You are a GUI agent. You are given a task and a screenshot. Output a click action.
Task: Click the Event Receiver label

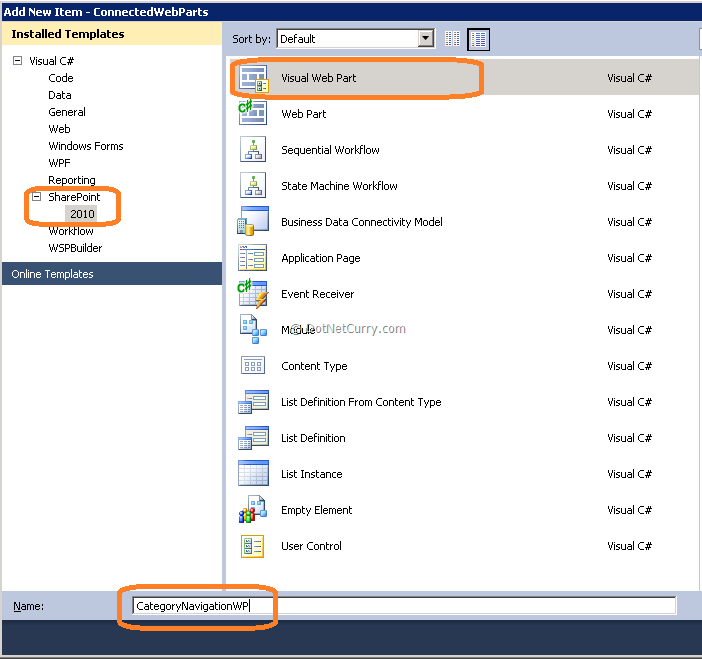pyautogui.click(x=317, y=294)
